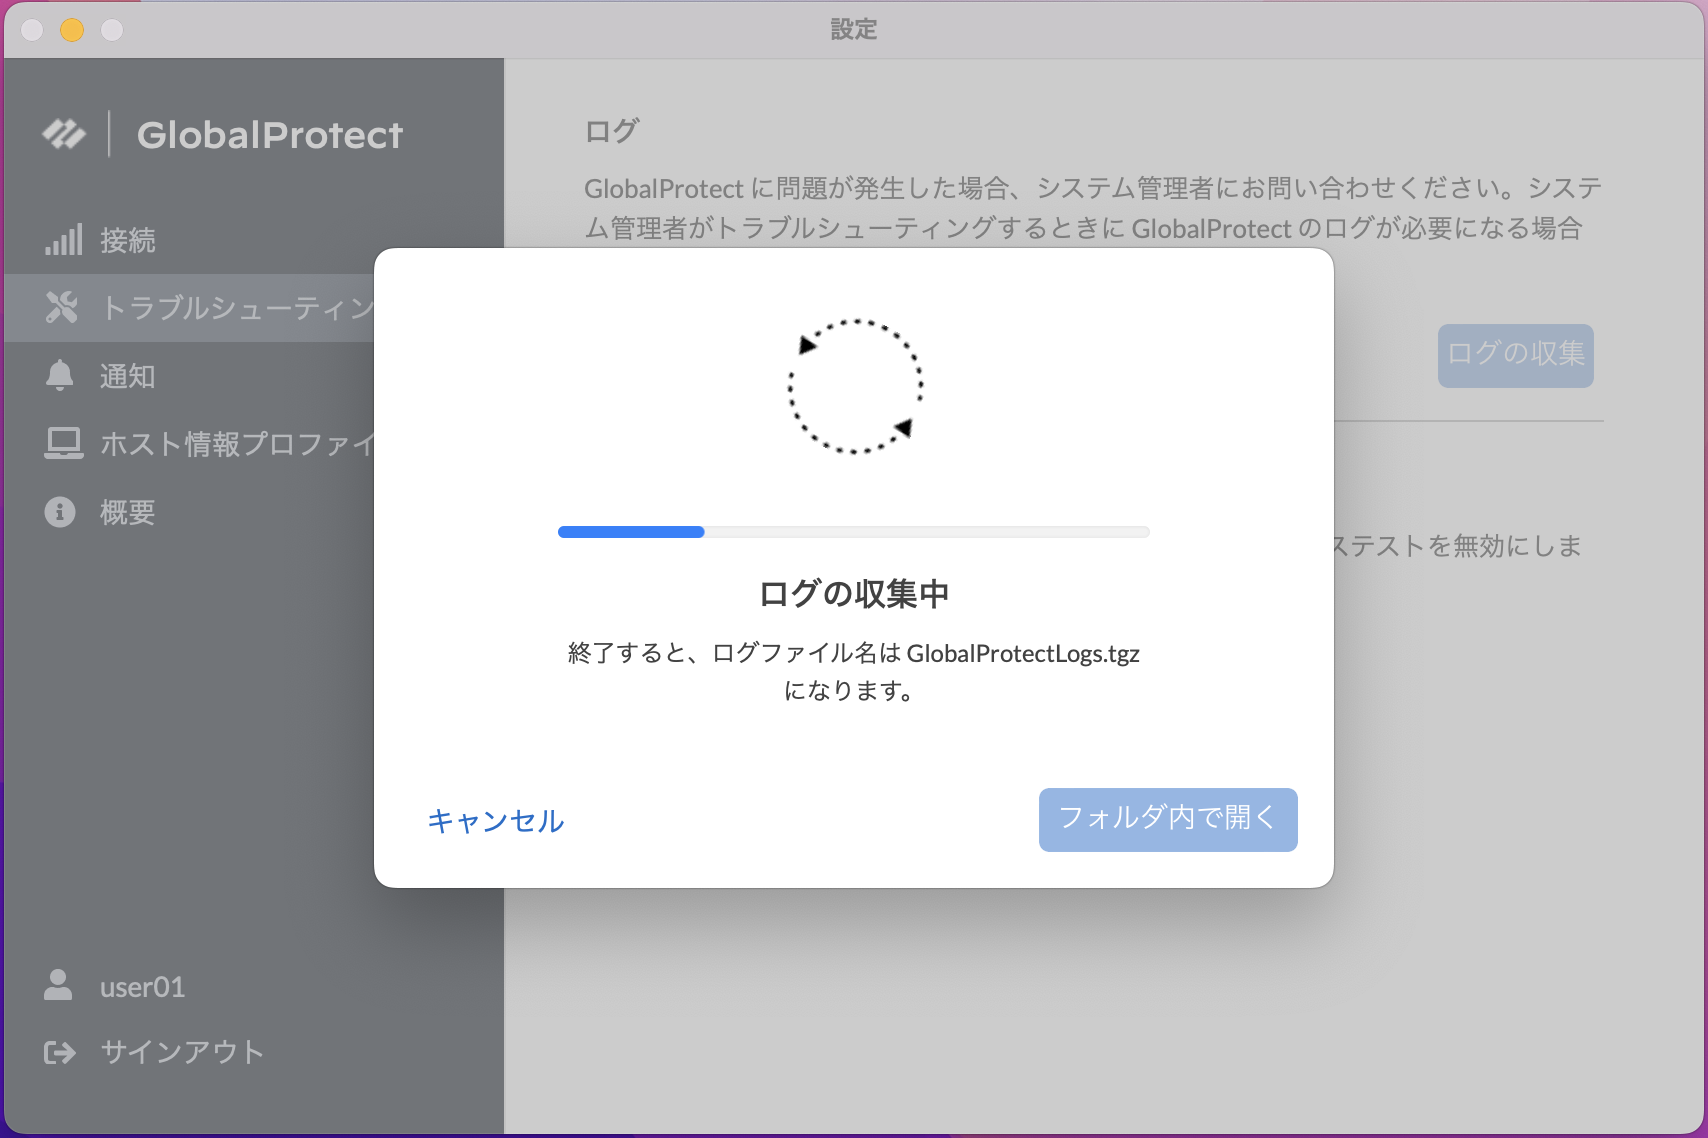The height and width of the screenshot is (1138, 1708).
Task: Click the laptop host information icon
Action: (x=63, y=443)
